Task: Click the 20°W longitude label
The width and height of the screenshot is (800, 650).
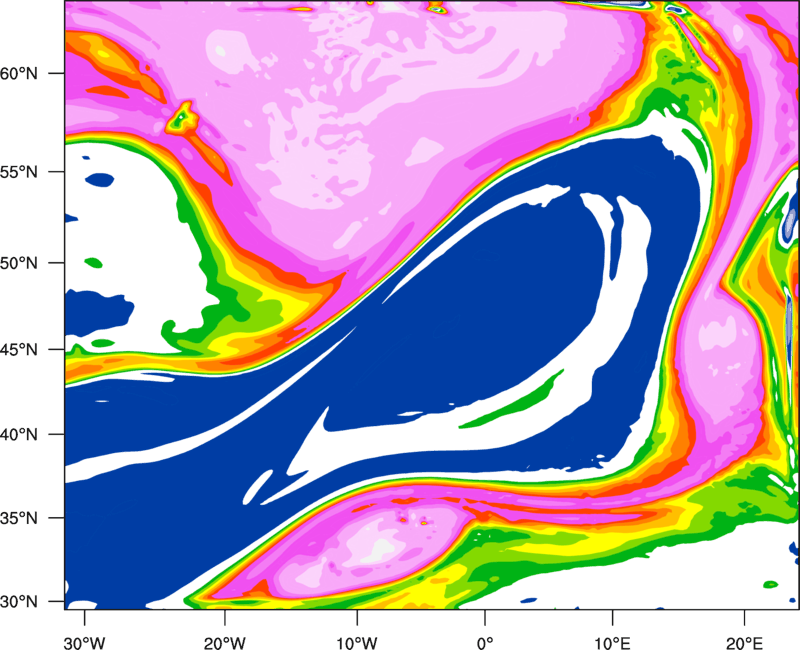Action: click(x=224, y=643)
